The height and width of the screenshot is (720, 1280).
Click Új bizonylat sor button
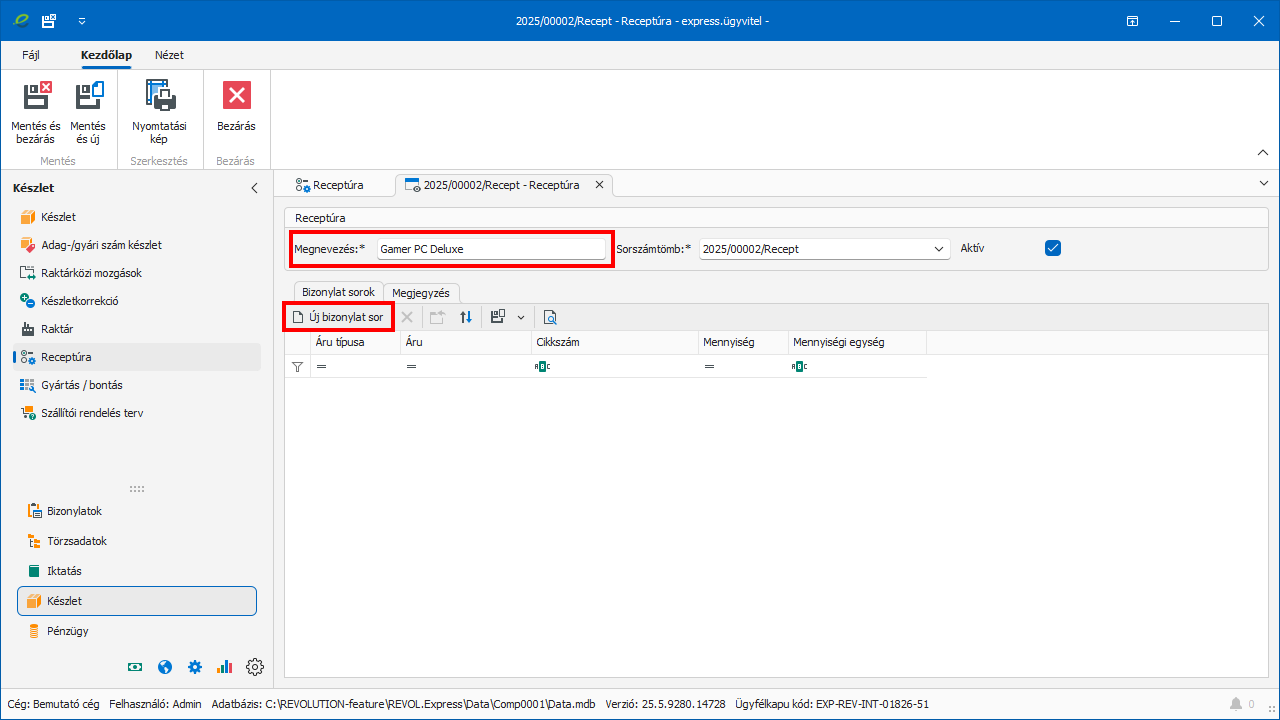tap(338, 317)
